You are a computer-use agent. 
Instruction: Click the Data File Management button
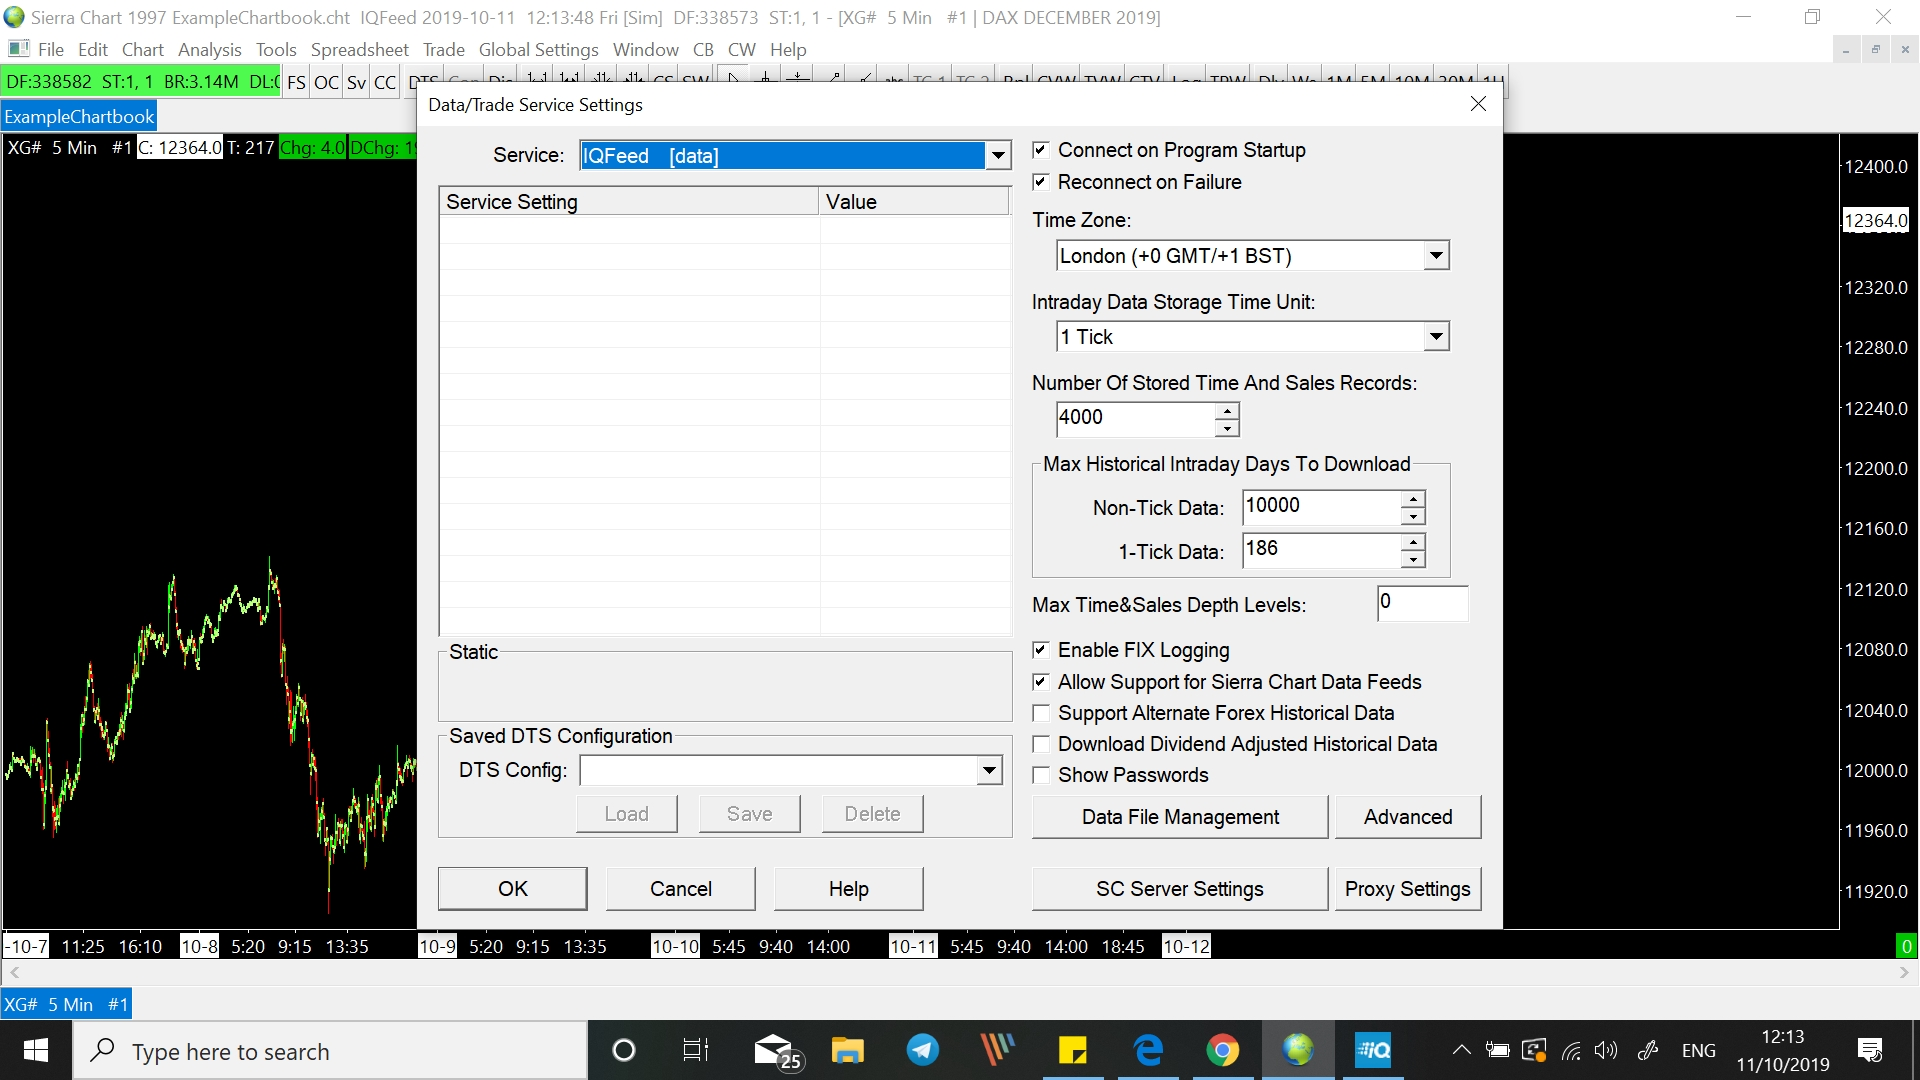[1180, 817]
